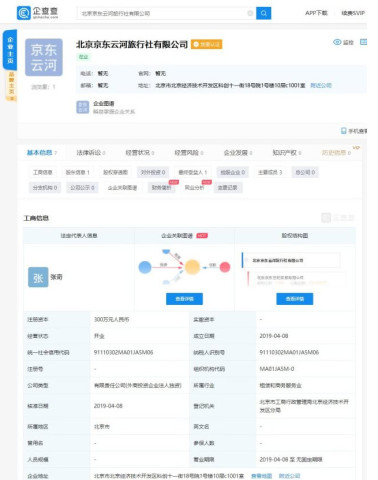Open 同业分析 with the HOT badge

(195, 188)
